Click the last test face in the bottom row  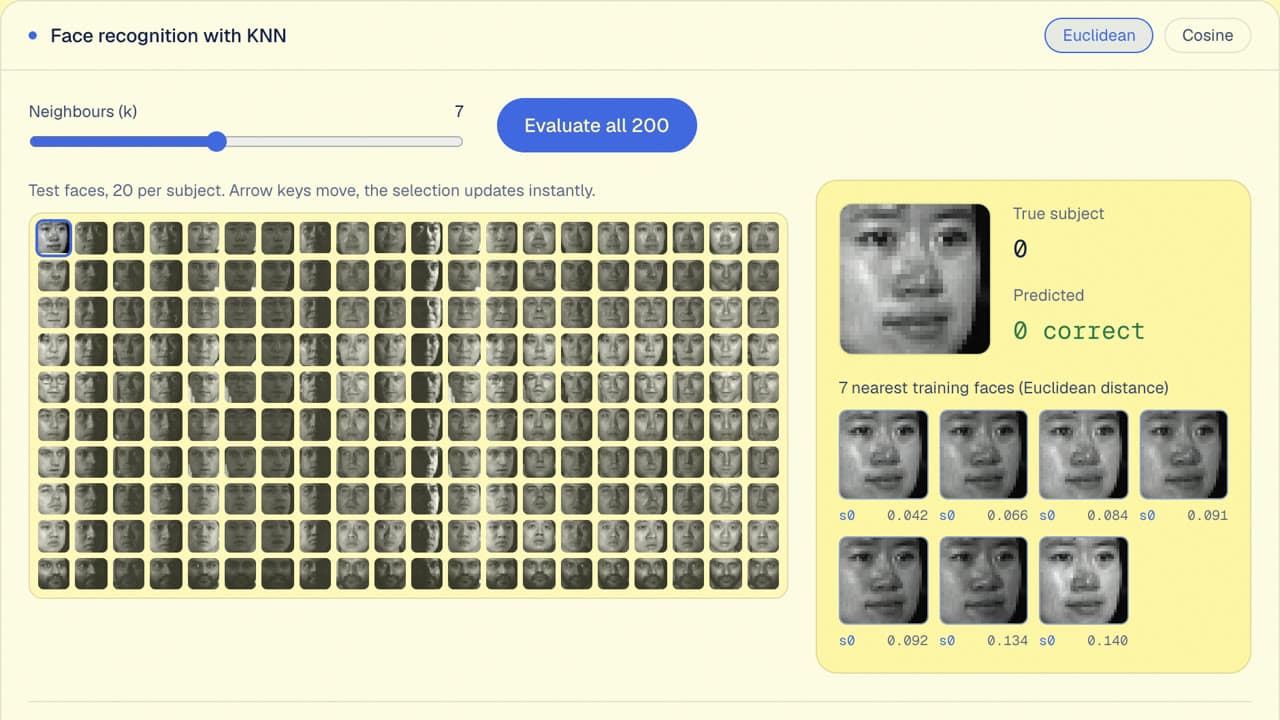763,574
